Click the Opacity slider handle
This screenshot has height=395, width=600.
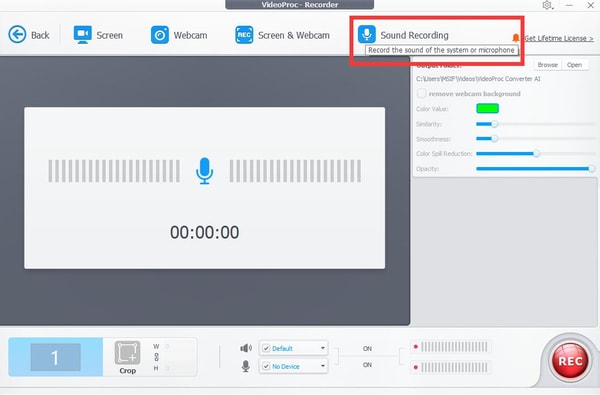pos(592,168)
